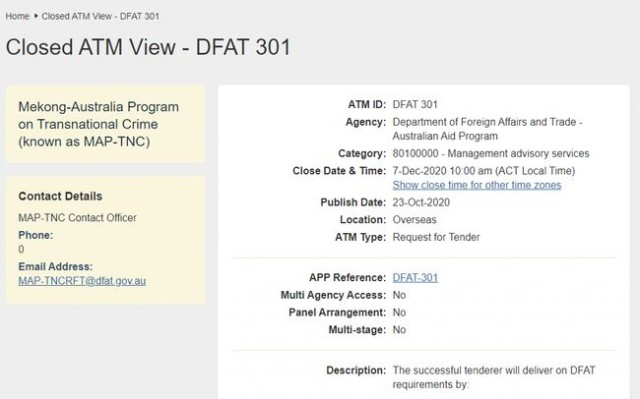
Task: Show close time for other time zones
Action: [x=477, y=185]
